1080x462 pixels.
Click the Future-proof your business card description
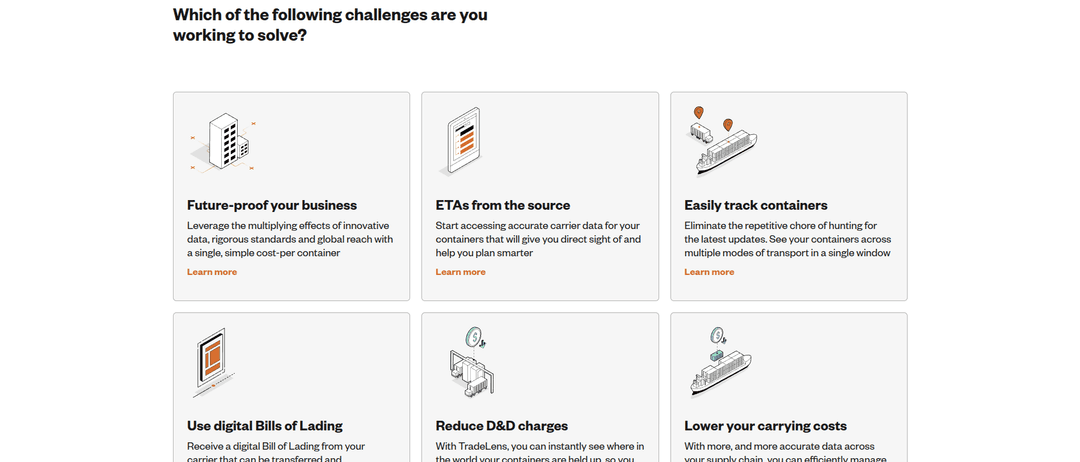pos(290,239)
